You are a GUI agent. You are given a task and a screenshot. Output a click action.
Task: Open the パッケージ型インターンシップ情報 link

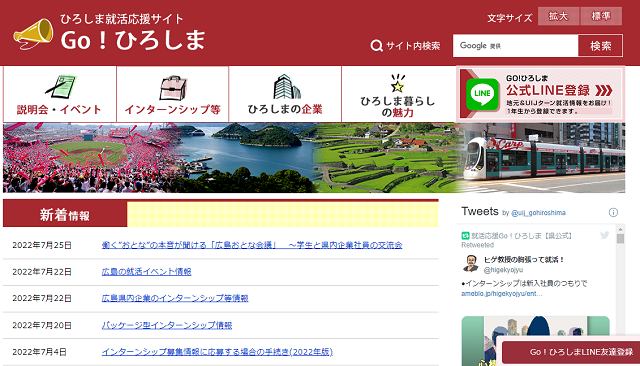167,325
